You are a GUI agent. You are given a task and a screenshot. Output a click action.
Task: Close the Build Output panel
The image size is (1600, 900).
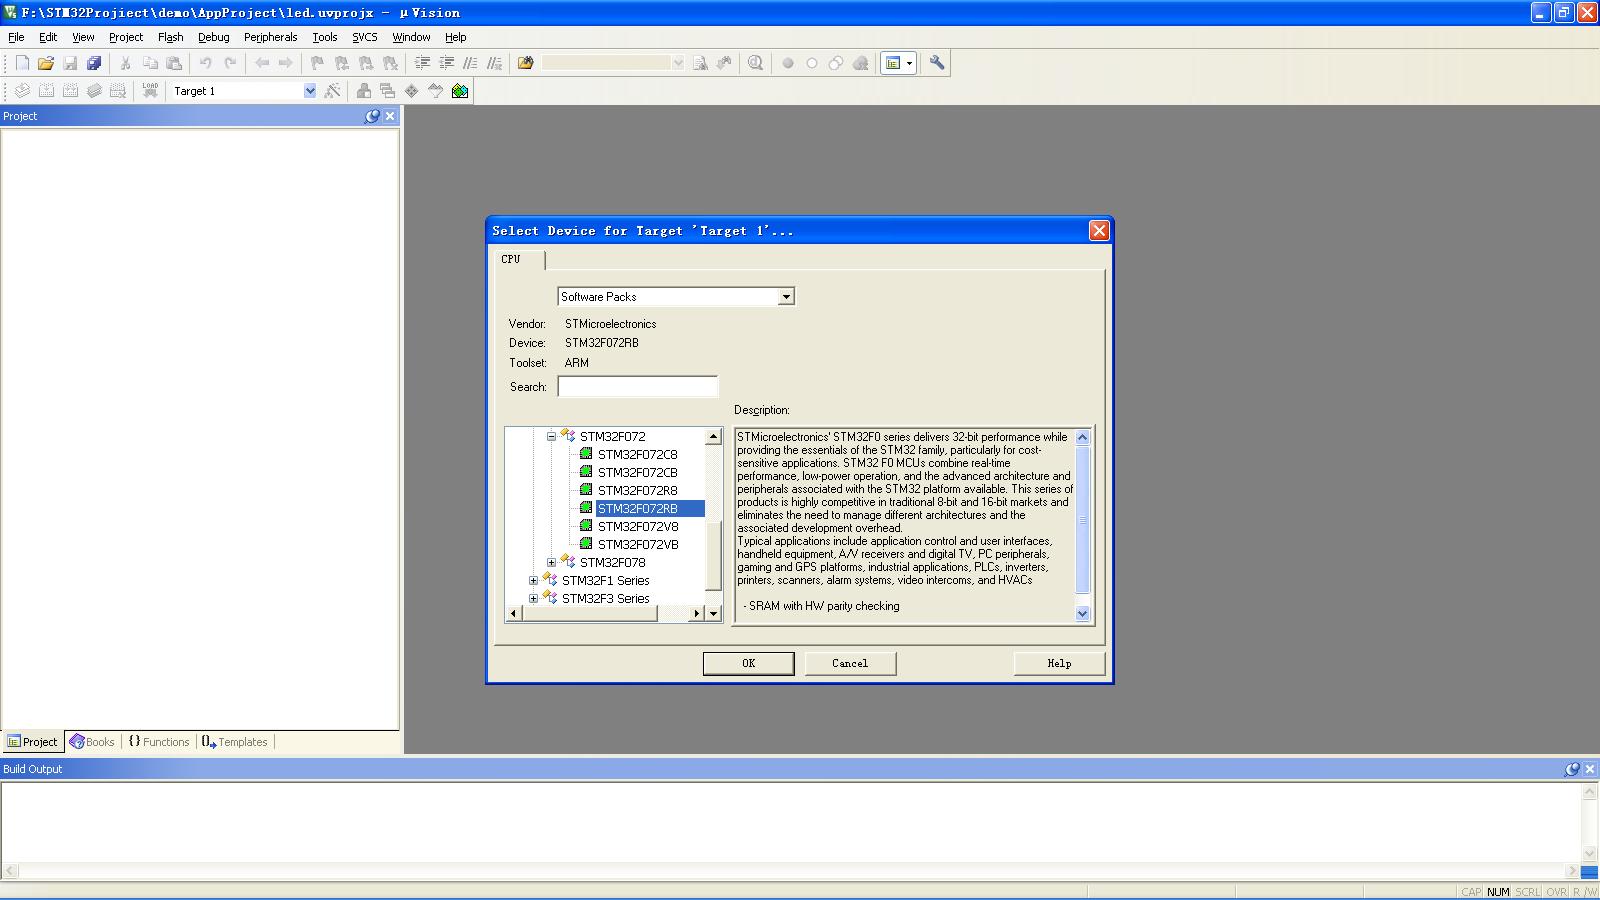pyautogui.click(x=1590, y=769)
